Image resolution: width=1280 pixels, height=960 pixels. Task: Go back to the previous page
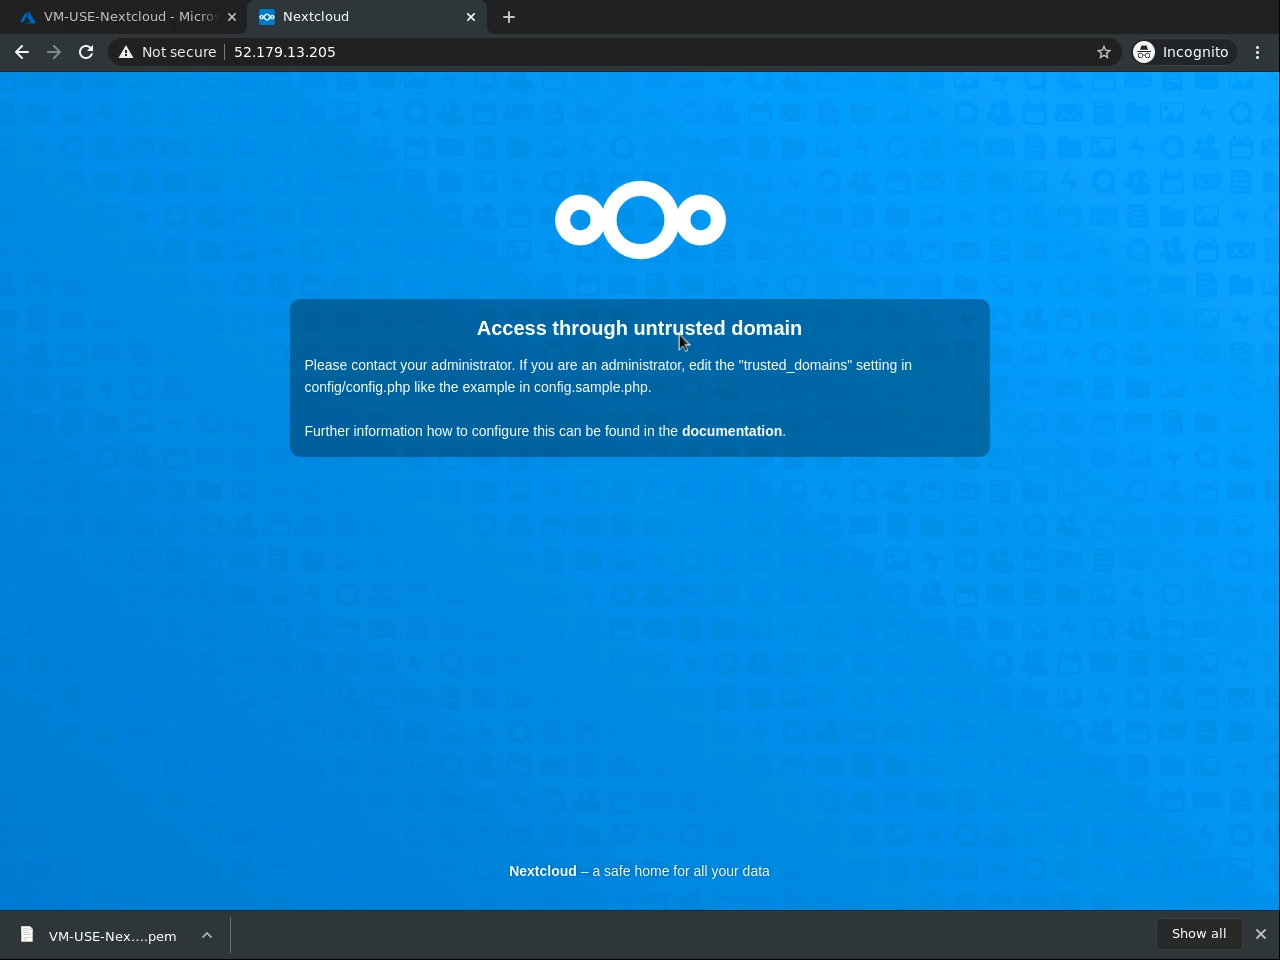tap(22, 52)
